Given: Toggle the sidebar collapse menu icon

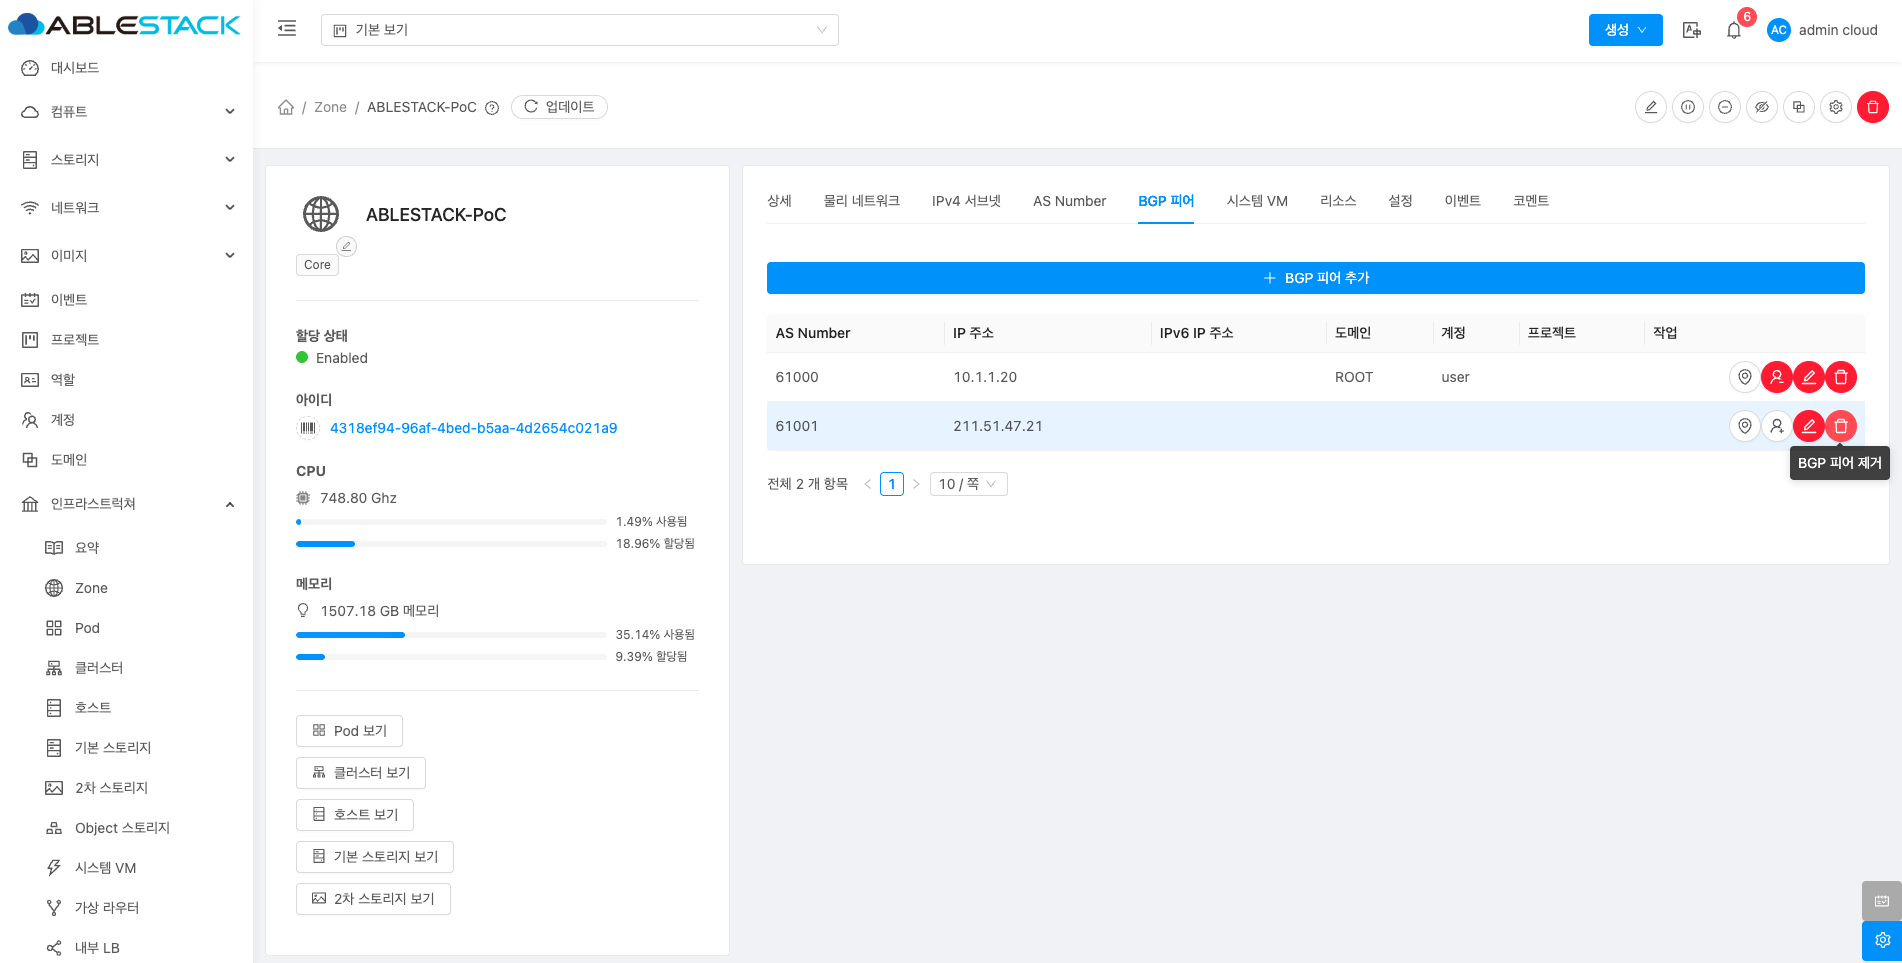Looking at the screenshot, I should (287, 29).
